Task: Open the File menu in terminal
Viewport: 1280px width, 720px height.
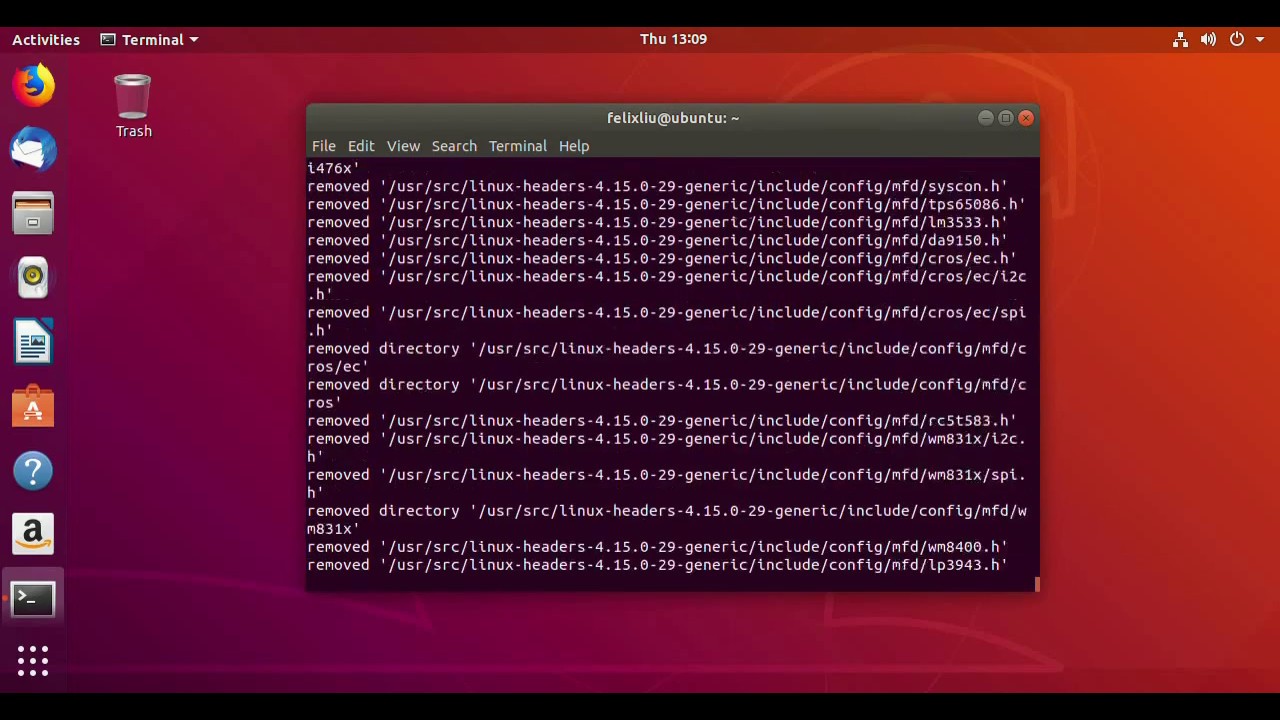Action: pos(323,146)
